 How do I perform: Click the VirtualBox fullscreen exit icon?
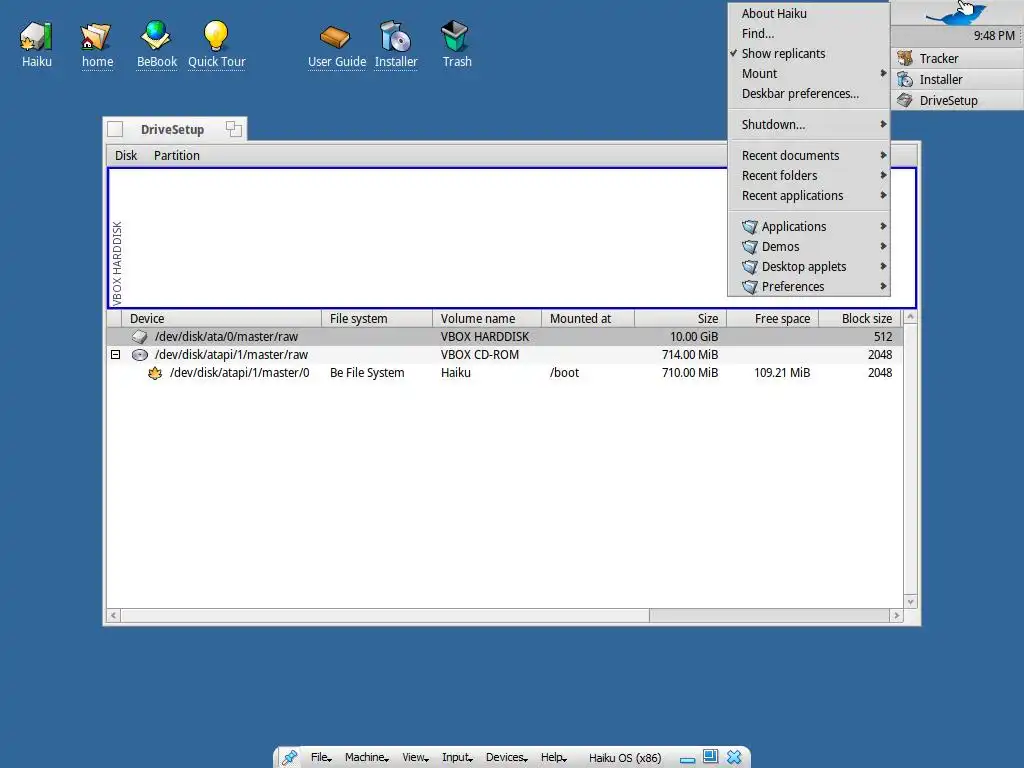click(711, 756)
